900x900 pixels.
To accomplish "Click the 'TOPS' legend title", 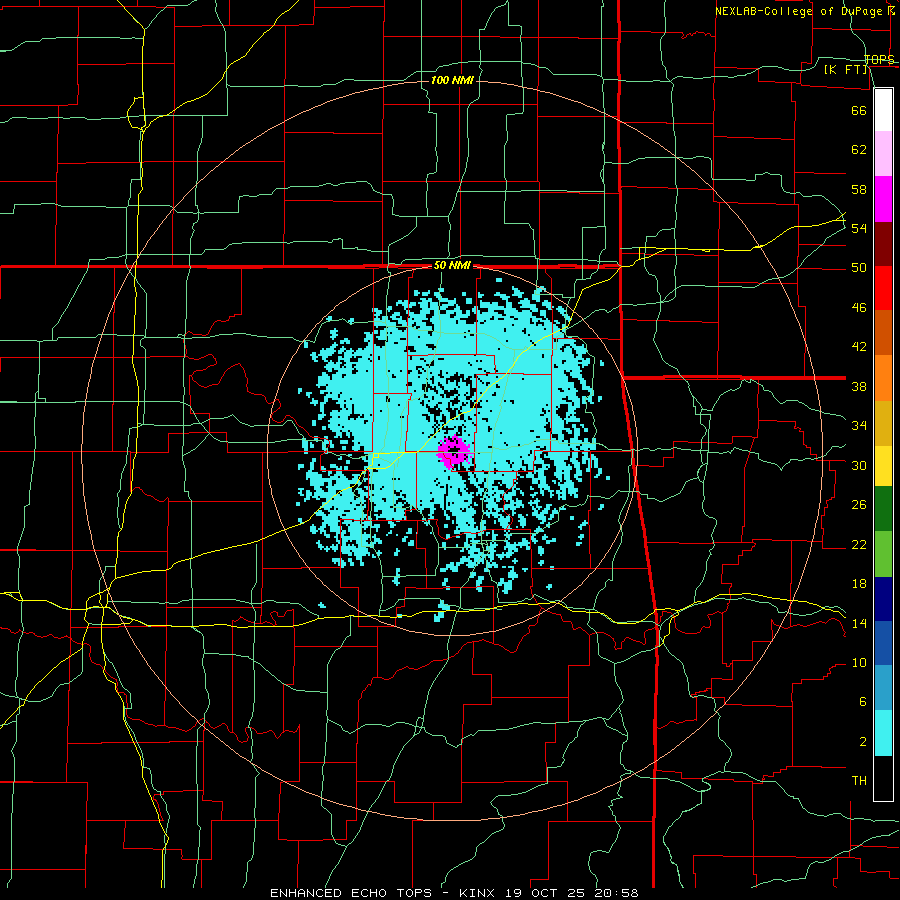I will (879, 59).
